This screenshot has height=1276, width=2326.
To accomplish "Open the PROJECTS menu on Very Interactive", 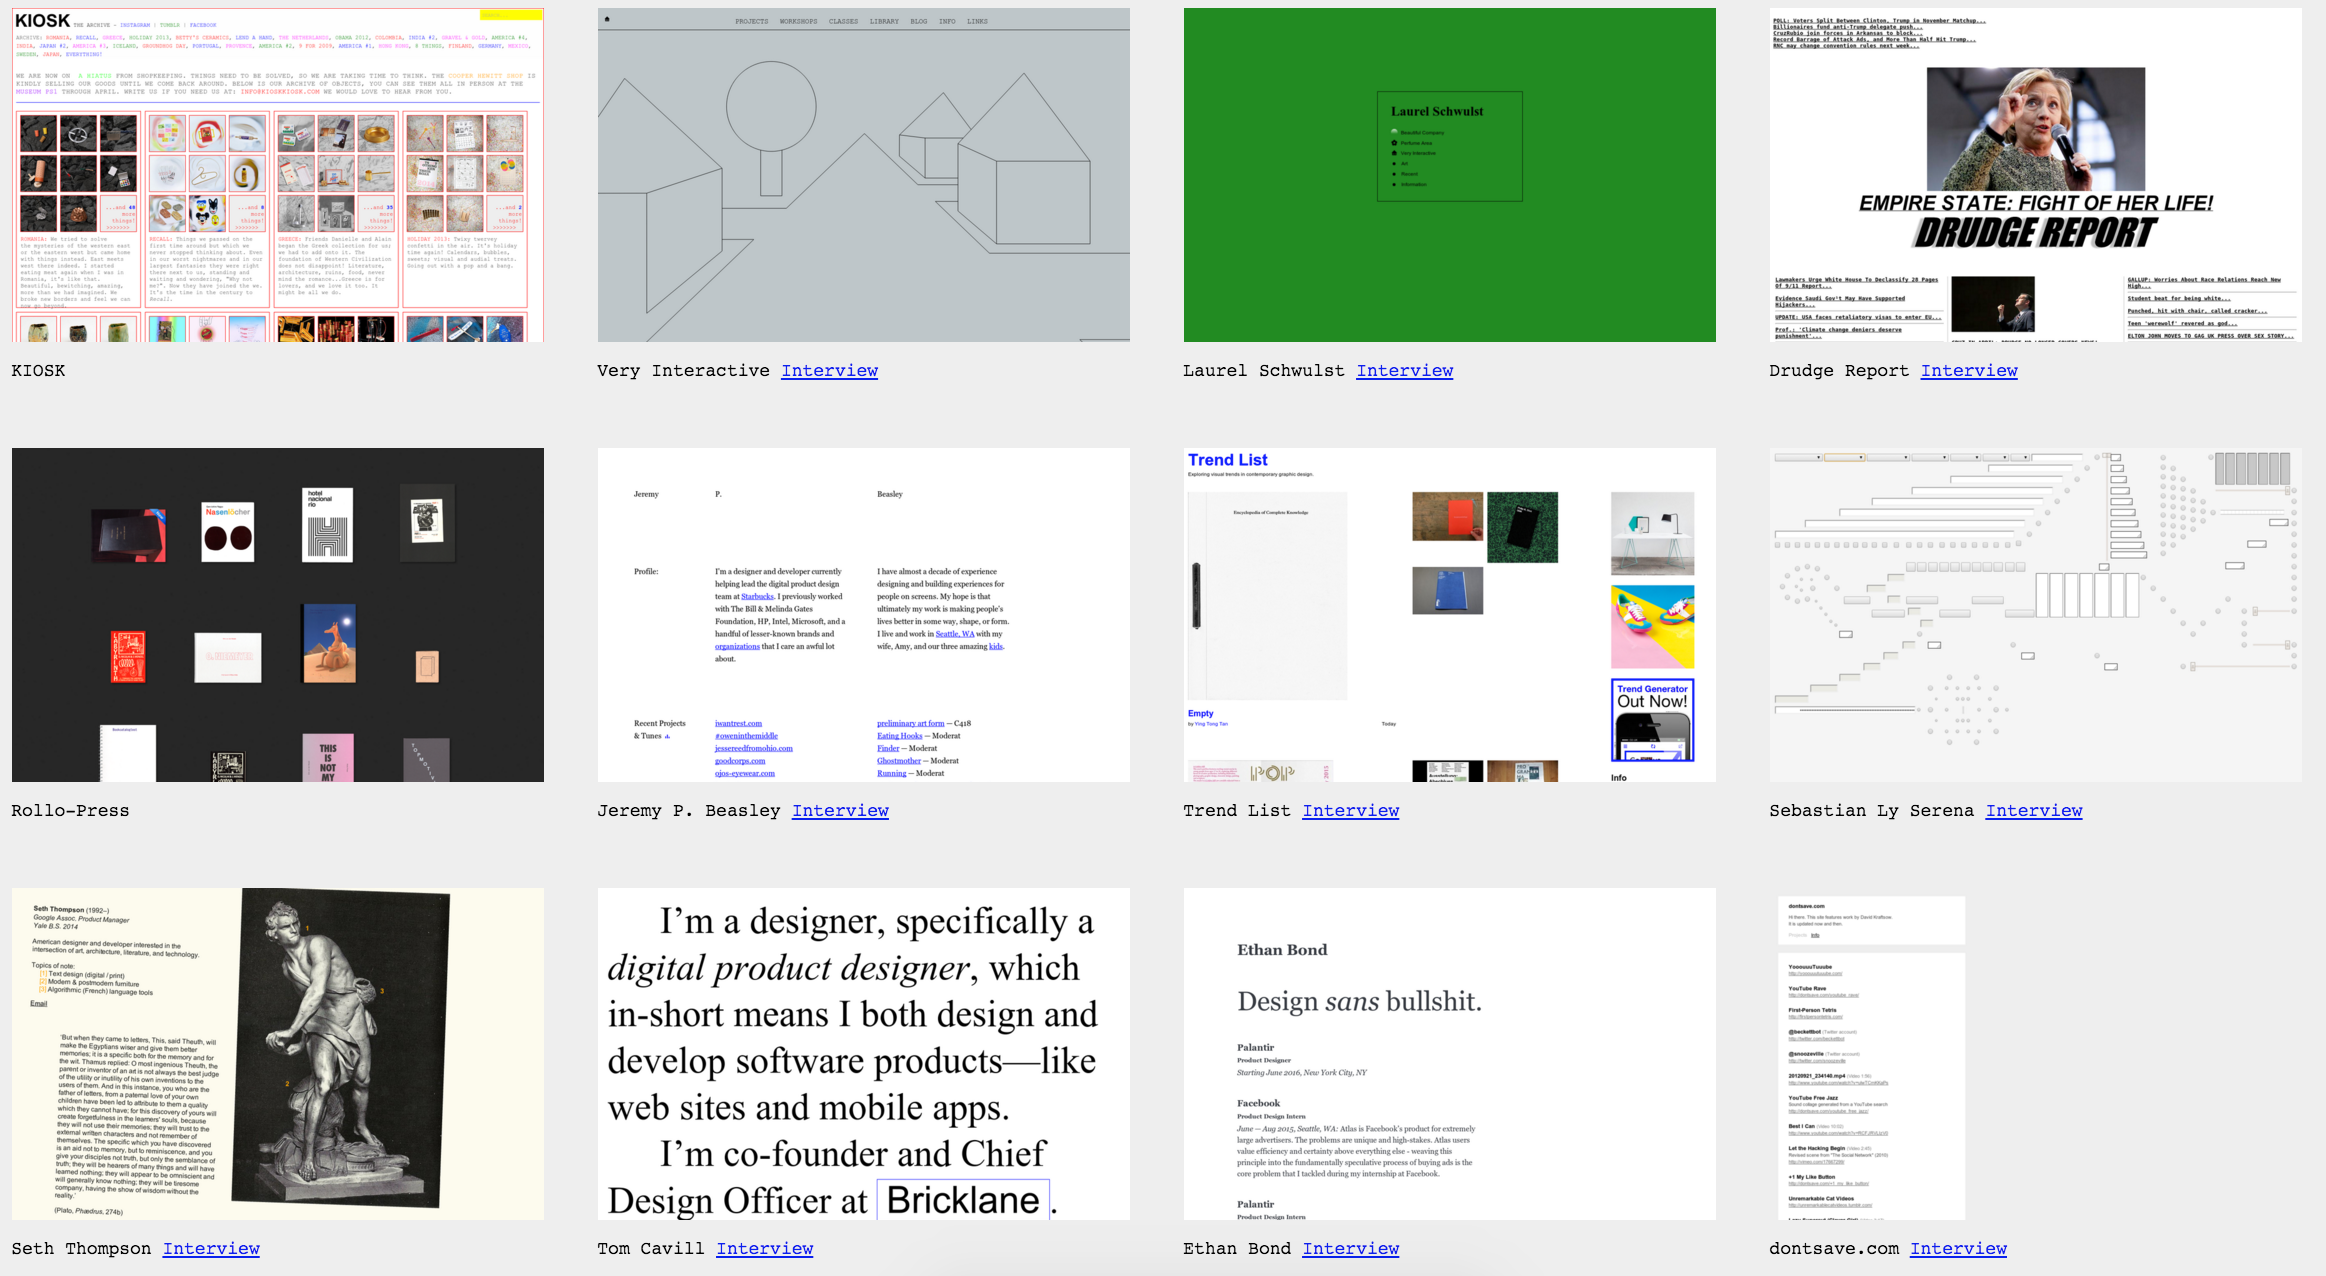I will [752, 21].
